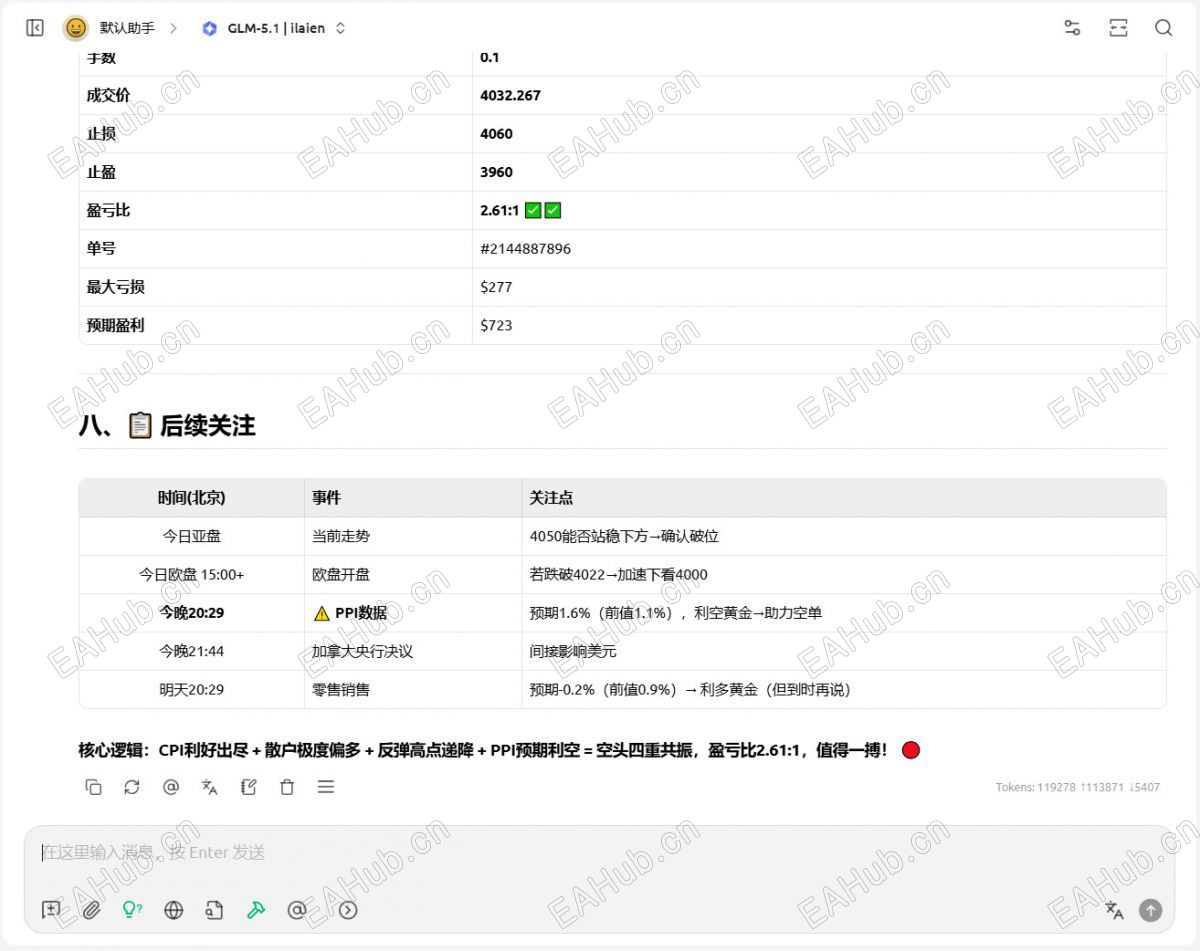
Task: Translate the message with the translate icon
Action: click(x=209, y=787)
